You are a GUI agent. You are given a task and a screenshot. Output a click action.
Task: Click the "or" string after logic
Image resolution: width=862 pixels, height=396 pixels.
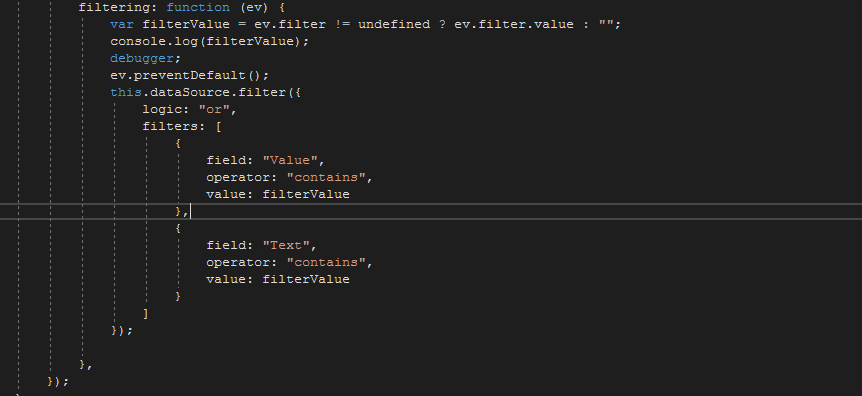pyautogui.click(x=214, y=109)
